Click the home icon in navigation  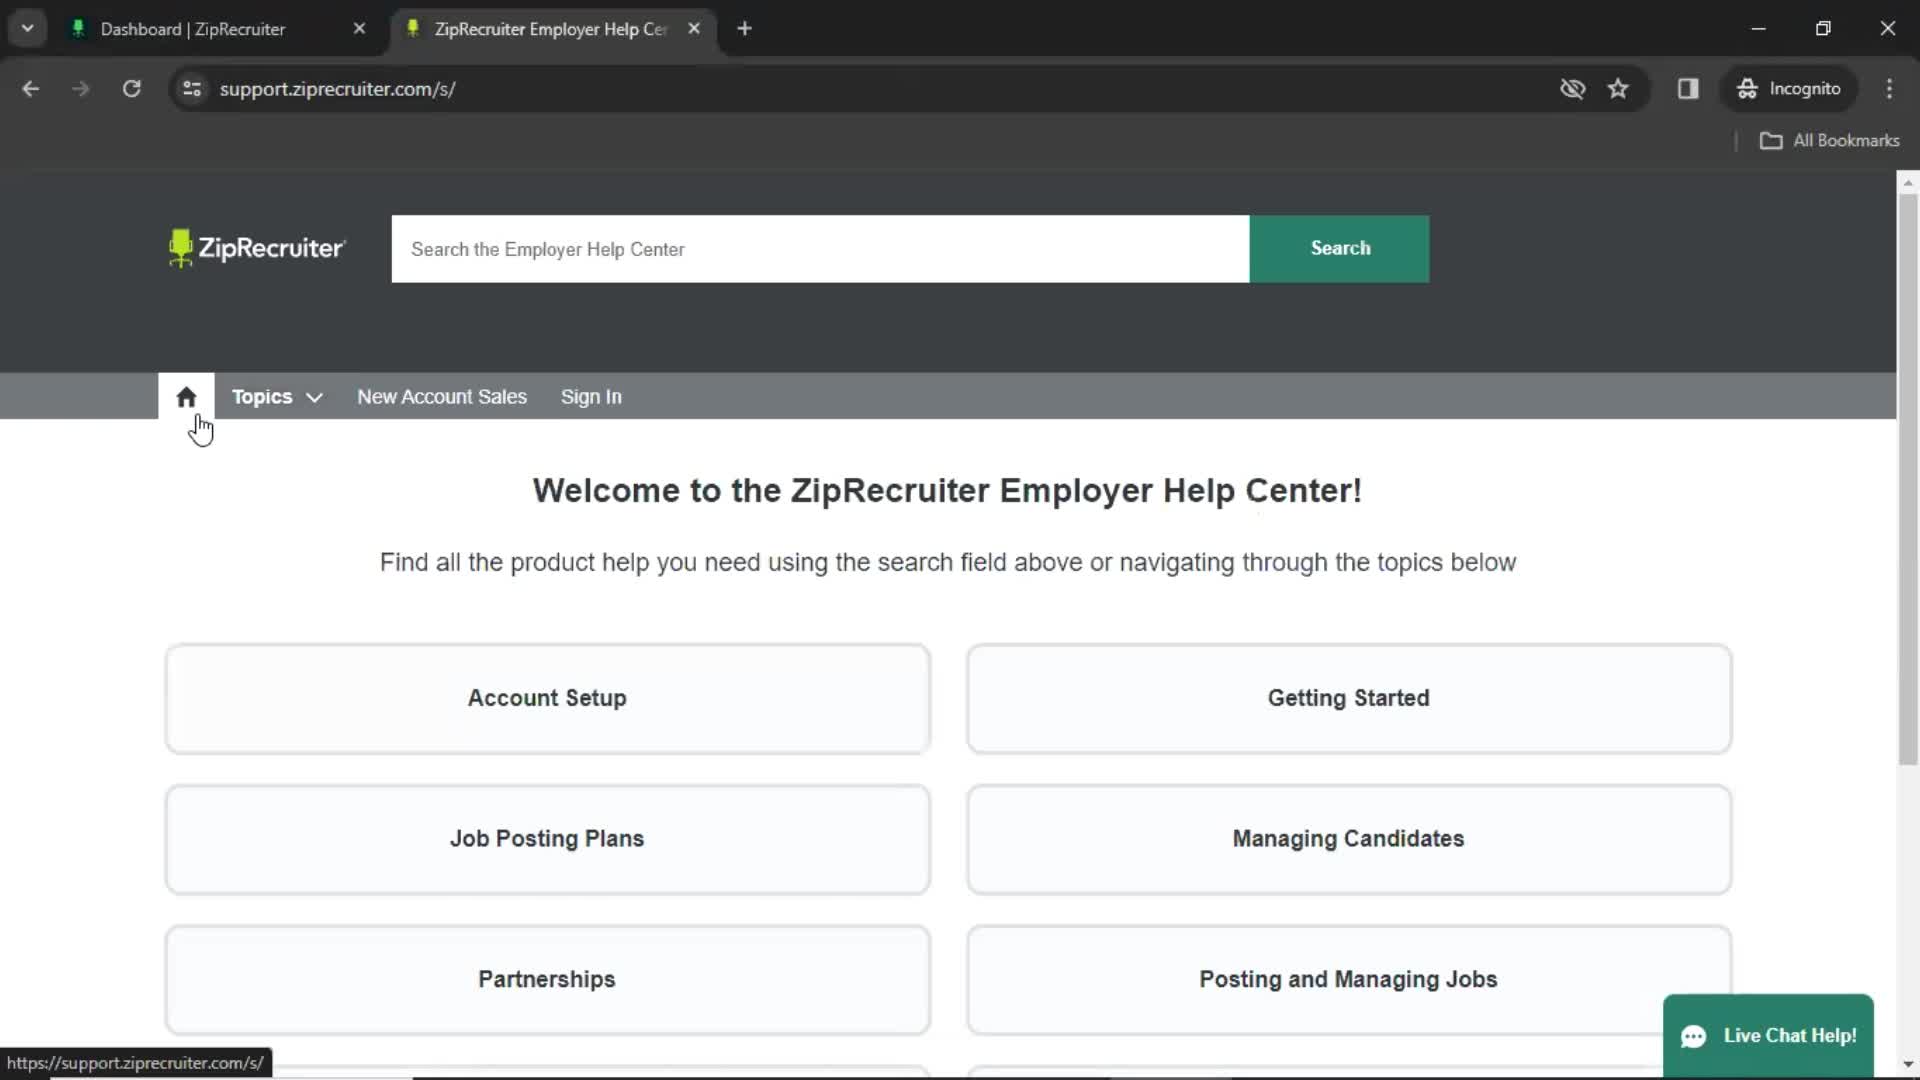(x=186, y=396)
